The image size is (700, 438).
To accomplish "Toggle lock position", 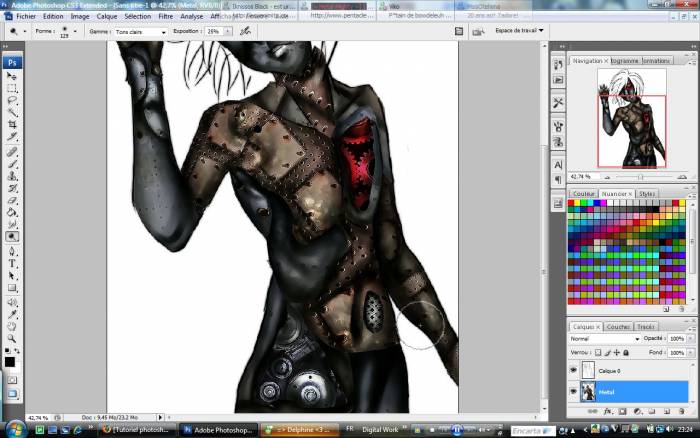I will tap(617, 352).
